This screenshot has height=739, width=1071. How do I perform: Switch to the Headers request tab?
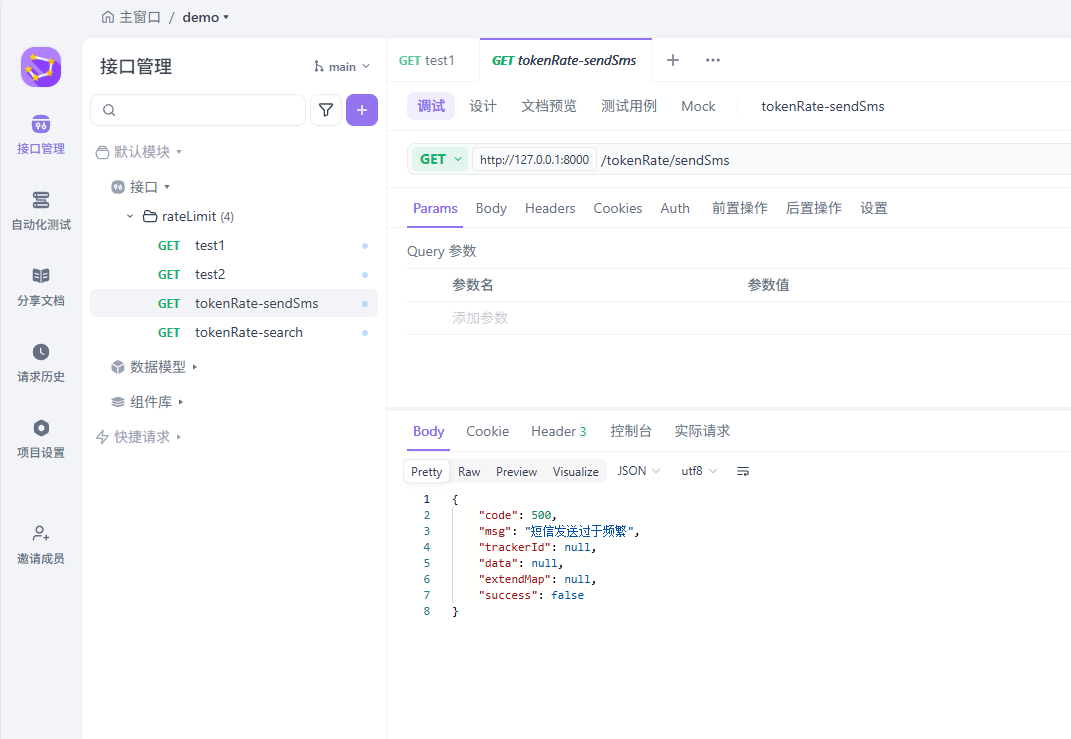pyautogui.click(x=550, y=208)
